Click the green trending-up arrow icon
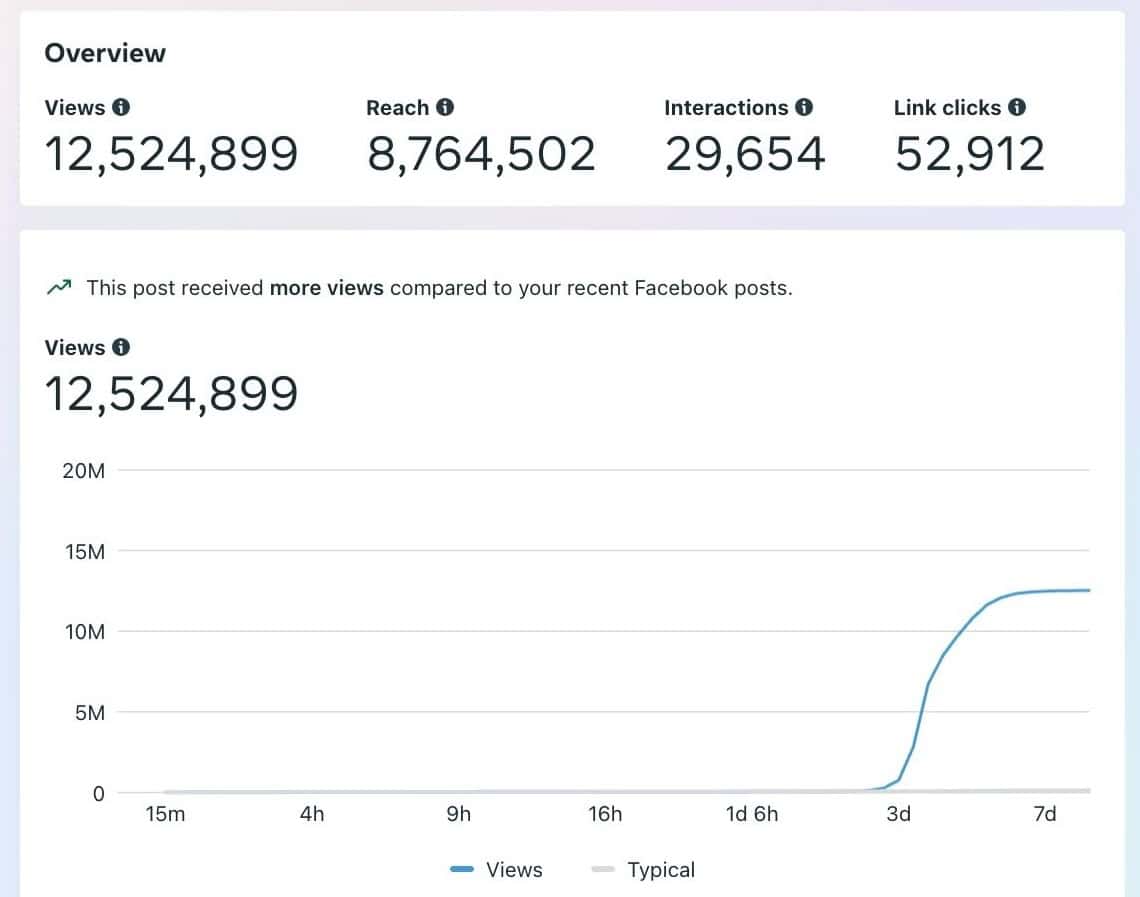 pos(59,288)
